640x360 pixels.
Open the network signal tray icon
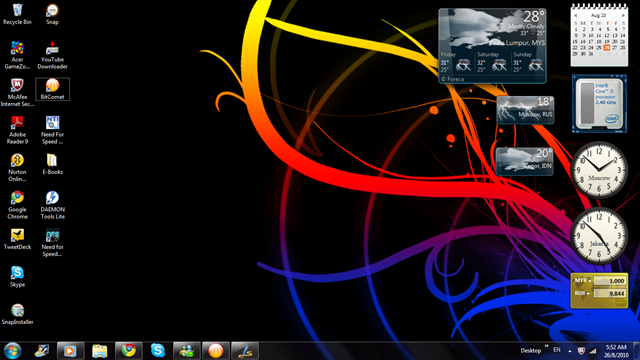pos(593,351)
